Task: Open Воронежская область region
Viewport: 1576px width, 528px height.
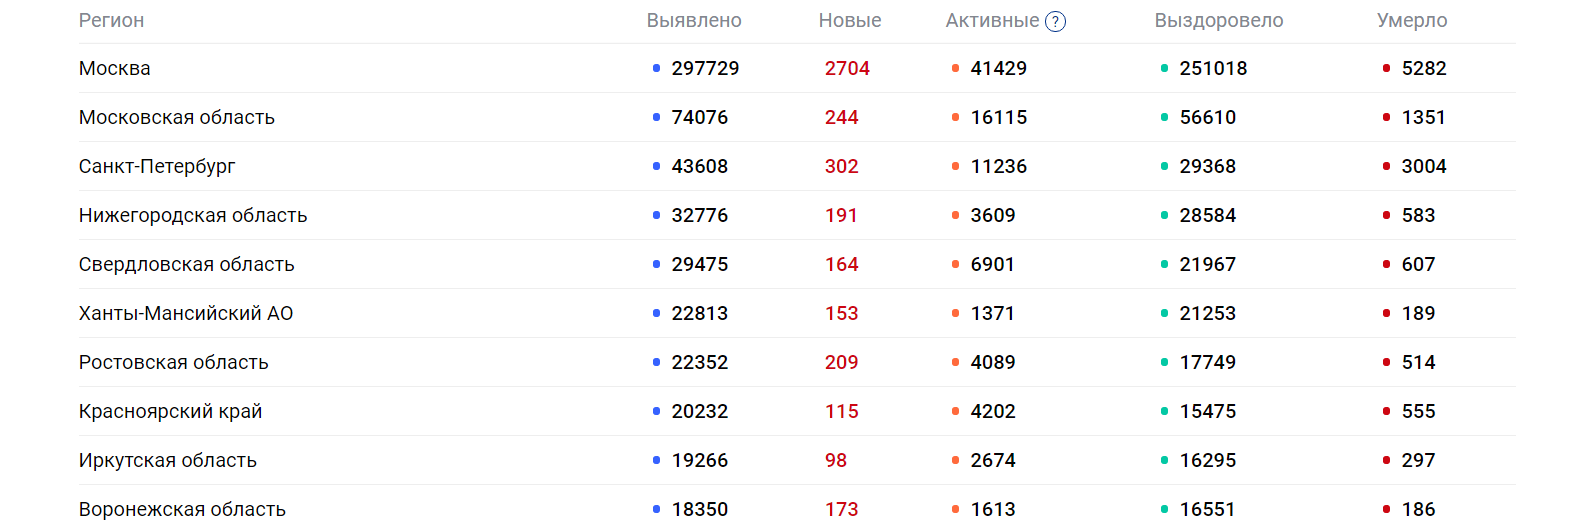Action: coord(183,510)
